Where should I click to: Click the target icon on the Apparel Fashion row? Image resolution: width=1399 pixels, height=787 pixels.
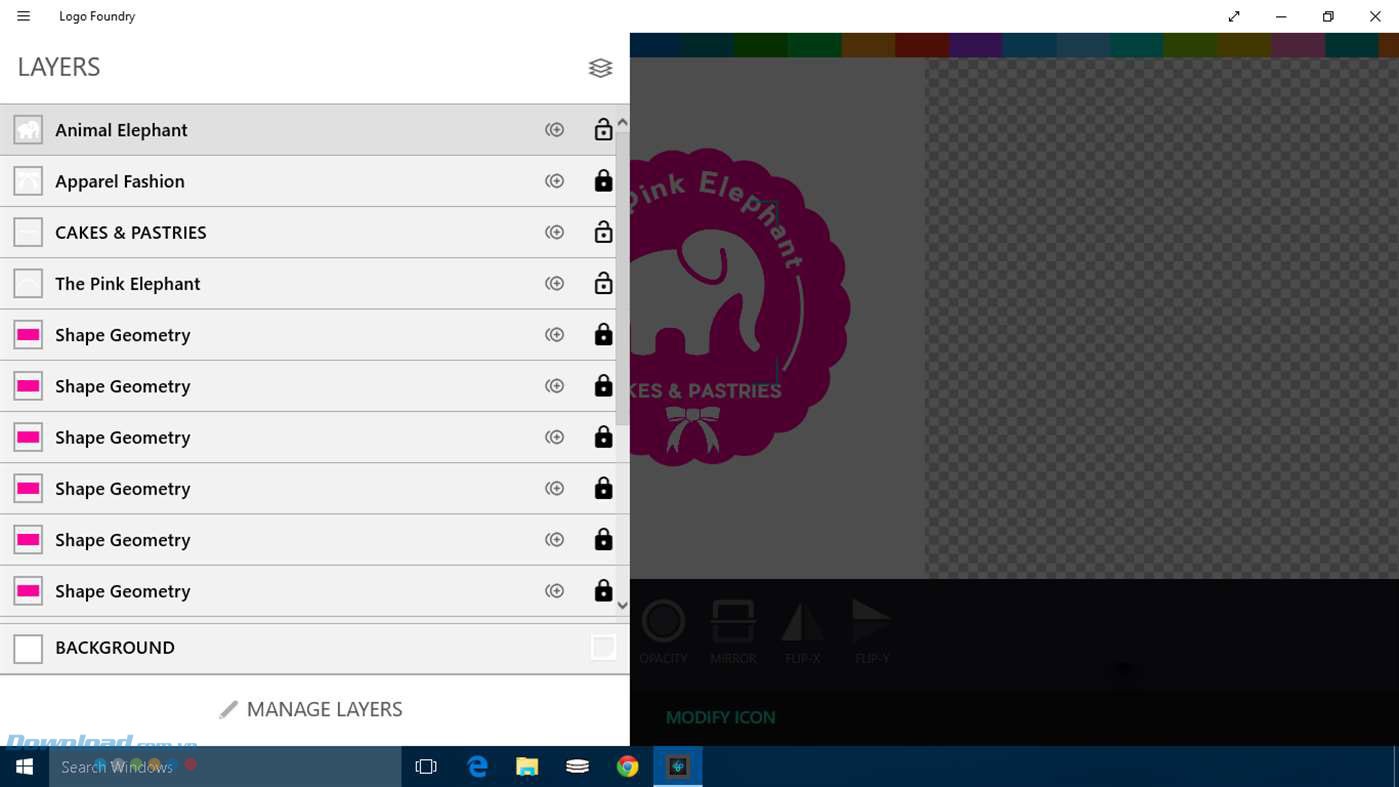[554, 181]
